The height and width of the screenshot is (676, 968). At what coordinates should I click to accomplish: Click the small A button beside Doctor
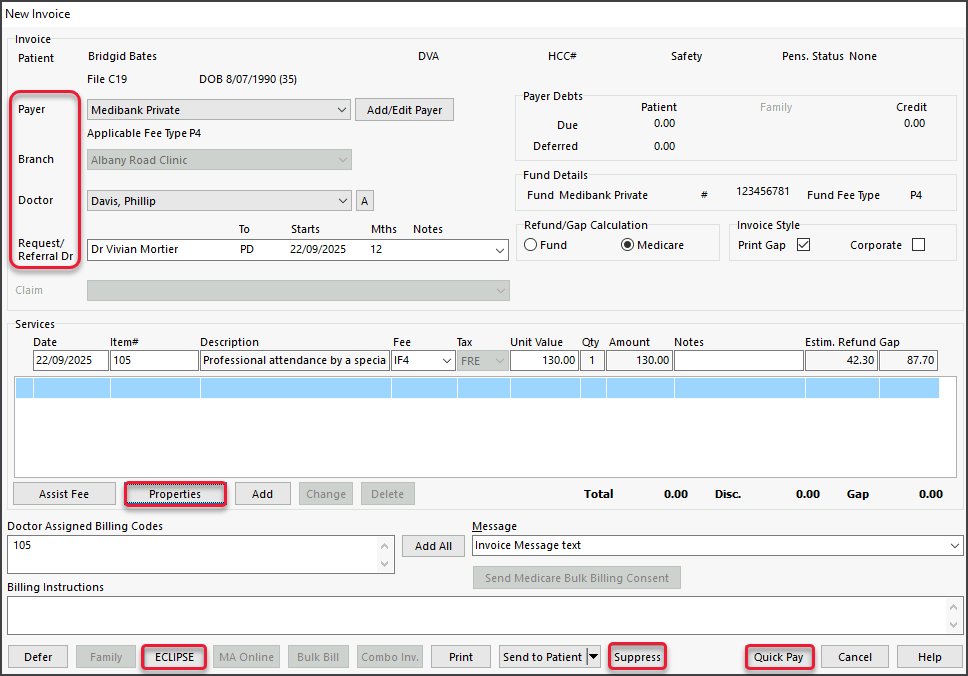point(365,201)
